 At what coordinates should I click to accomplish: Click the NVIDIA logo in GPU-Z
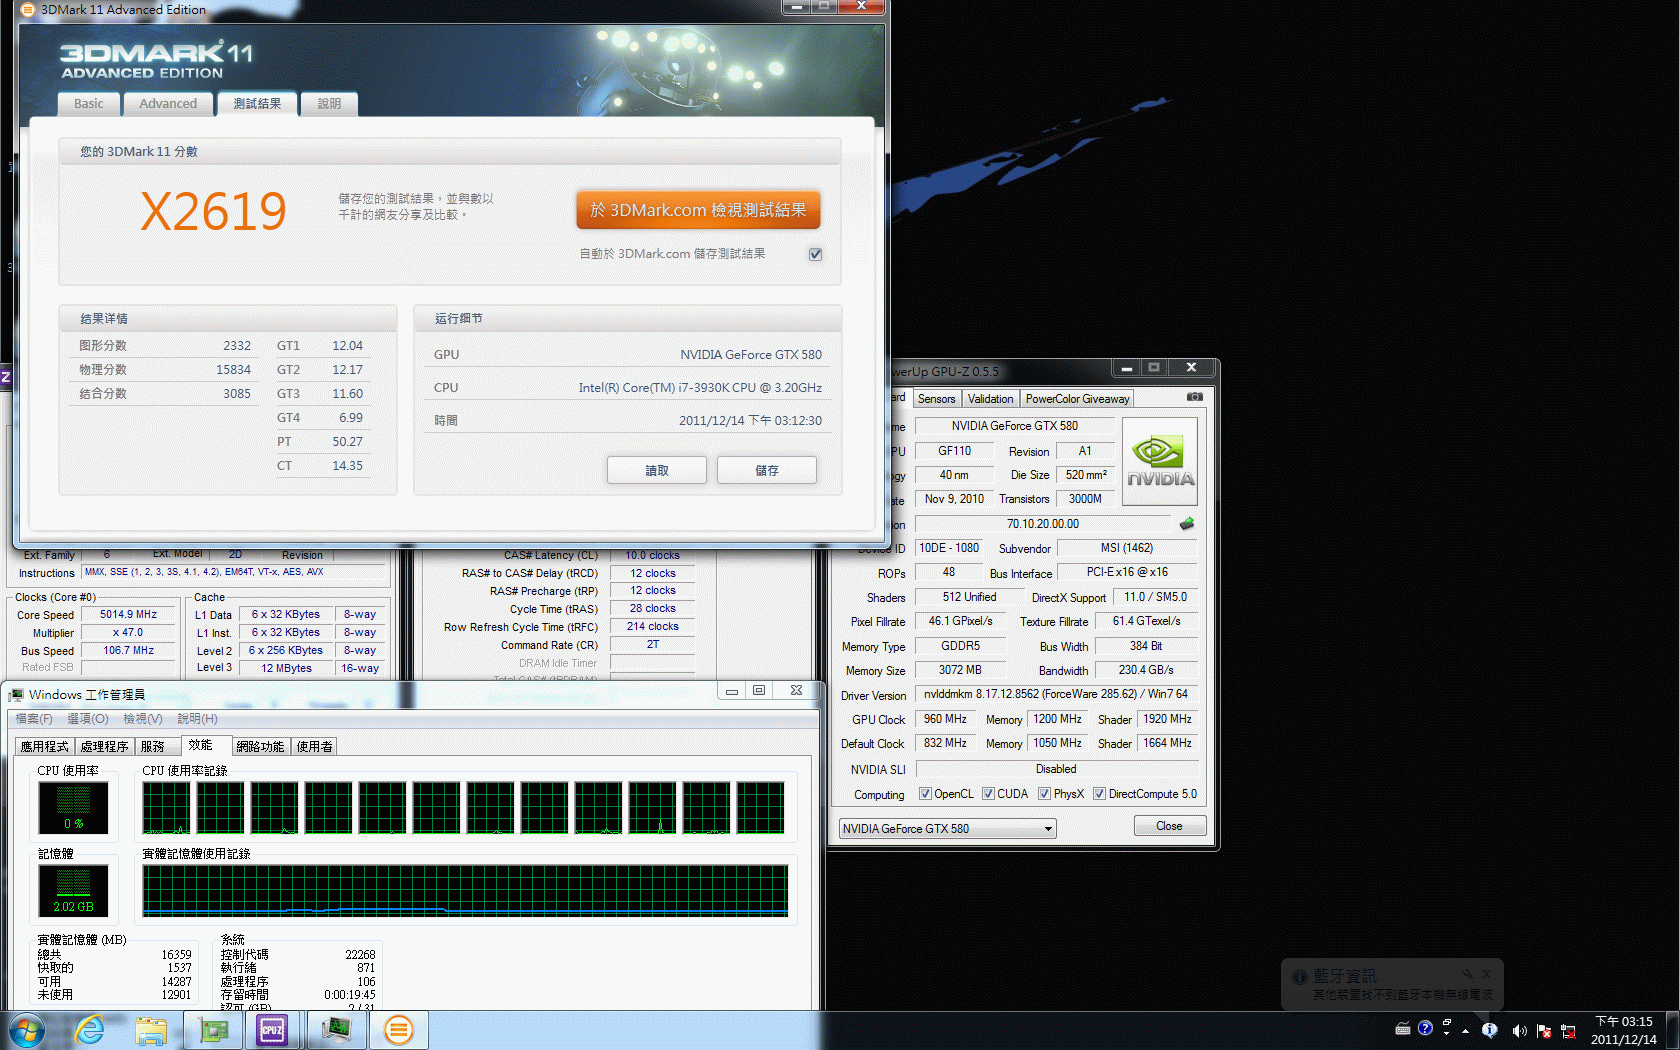(1160, 461)
